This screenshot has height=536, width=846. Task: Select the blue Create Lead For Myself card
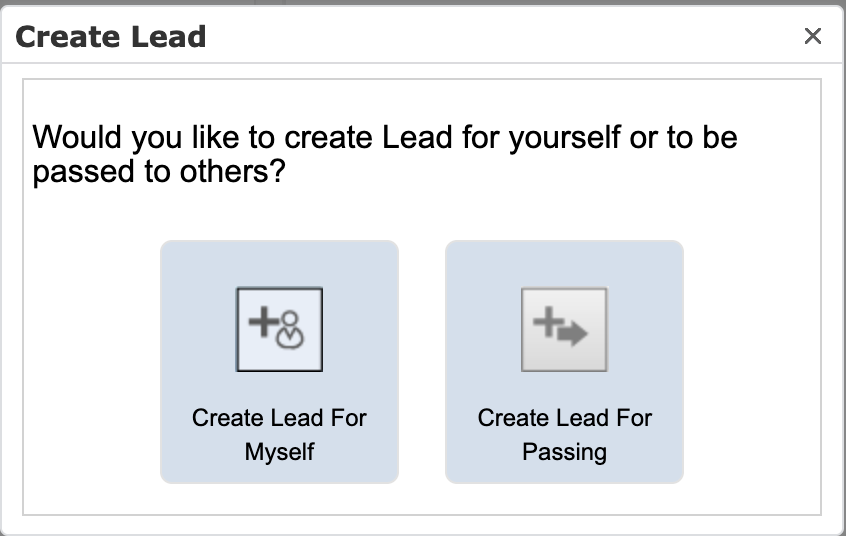tap(279, 362)
